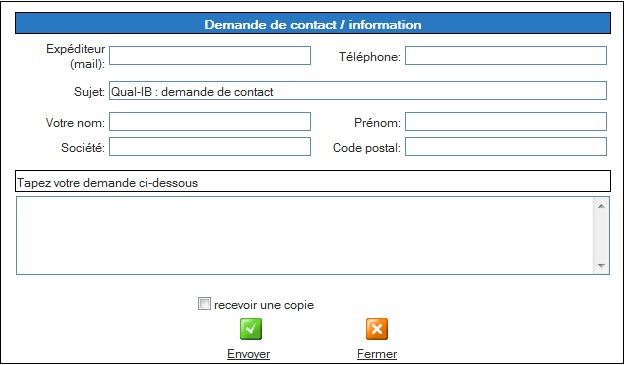Click the Code postal input field
The height and width of the screenshot is (365, 624).
[x=506, y=146]
